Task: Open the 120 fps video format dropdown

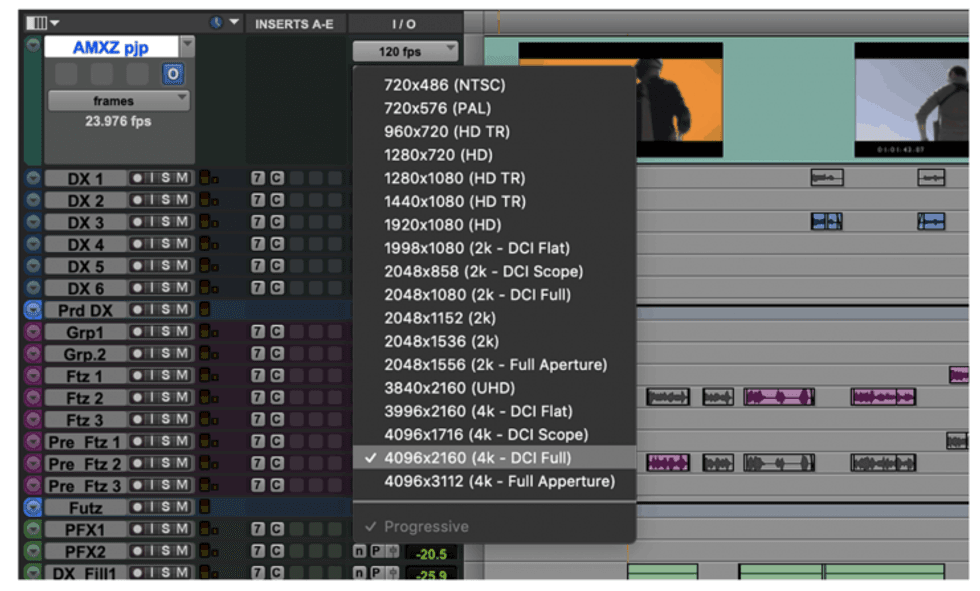Action: [x=405, y=51]
